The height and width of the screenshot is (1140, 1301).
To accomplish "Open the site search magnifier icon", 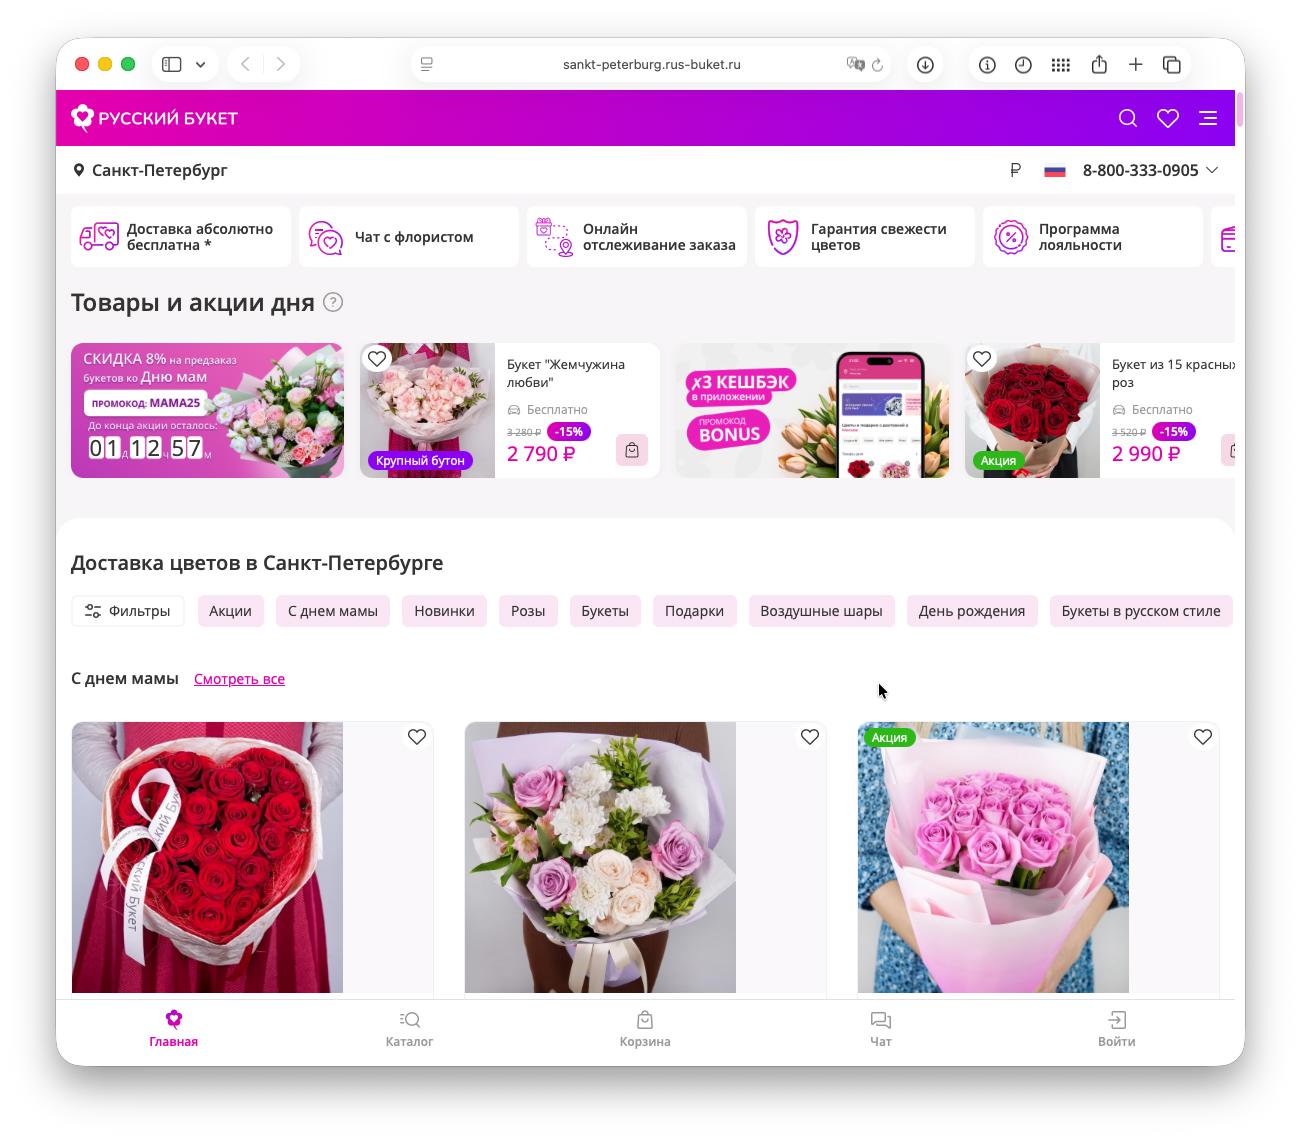I will [x=1127, y=118].
